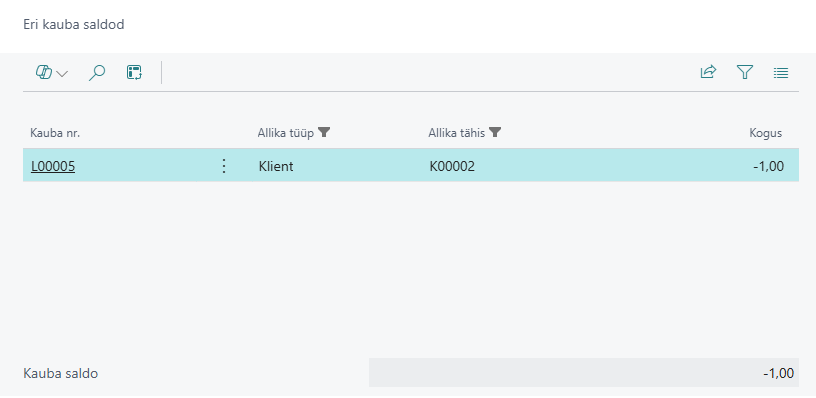Screen dimensions: 816x398
Task: Click the funnel icon beside Allika tähis
Action: [495, 133]
